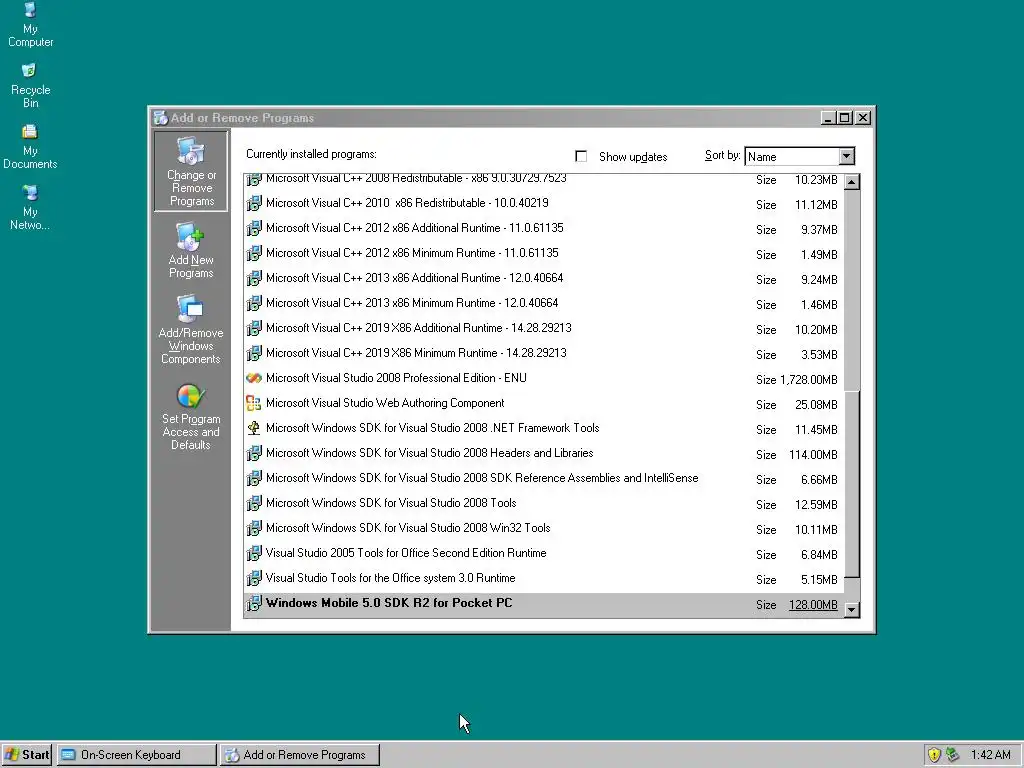The image size is (1024, 768).
Task: Click scrollbar up arrow in programs list
Action: (852, 182)
